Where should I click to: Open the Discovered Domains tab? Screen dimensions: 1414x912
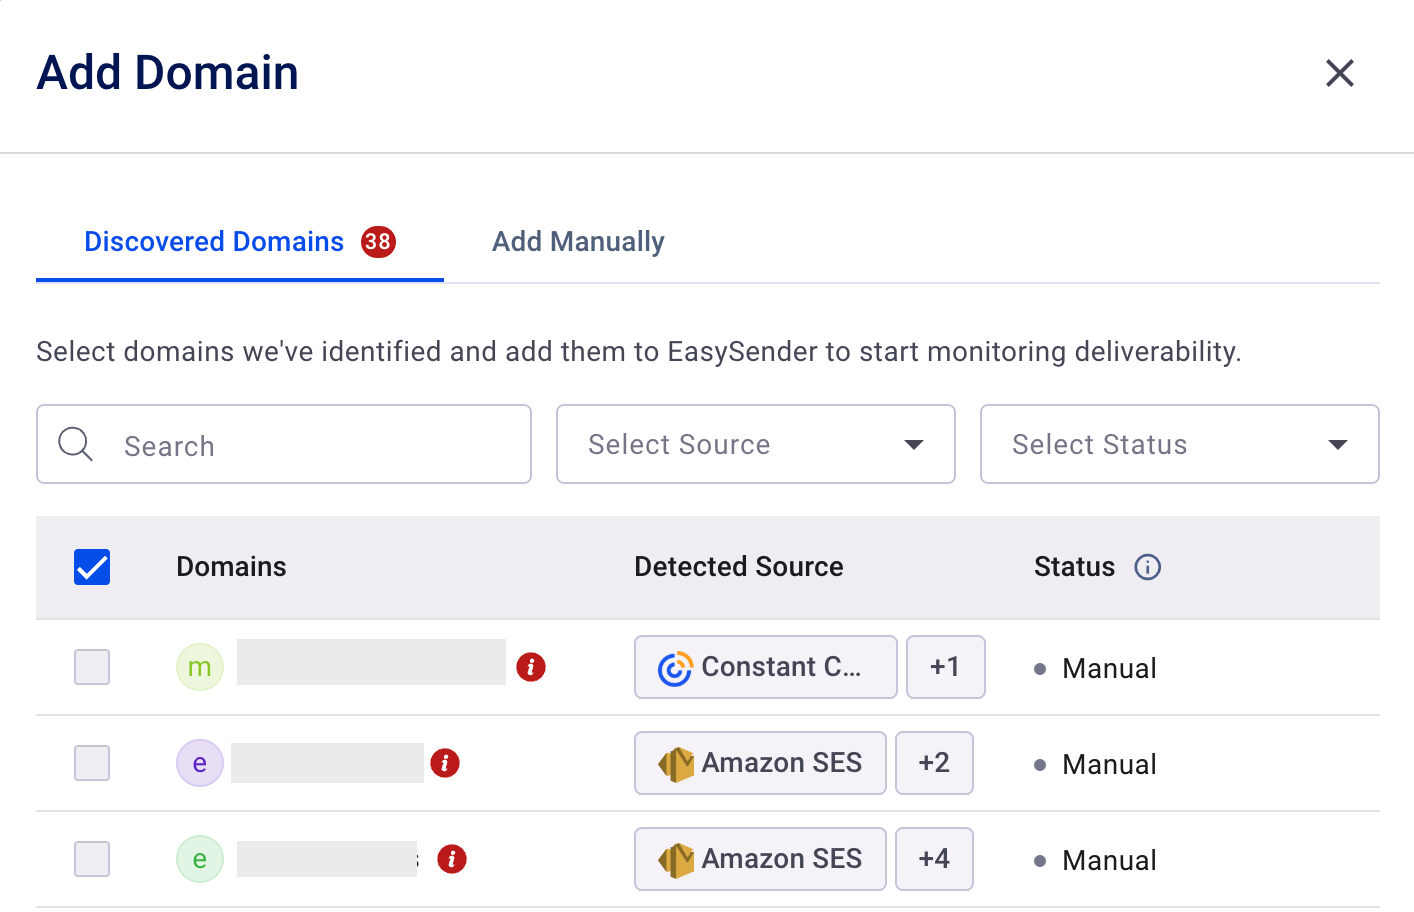click(214, 242)
